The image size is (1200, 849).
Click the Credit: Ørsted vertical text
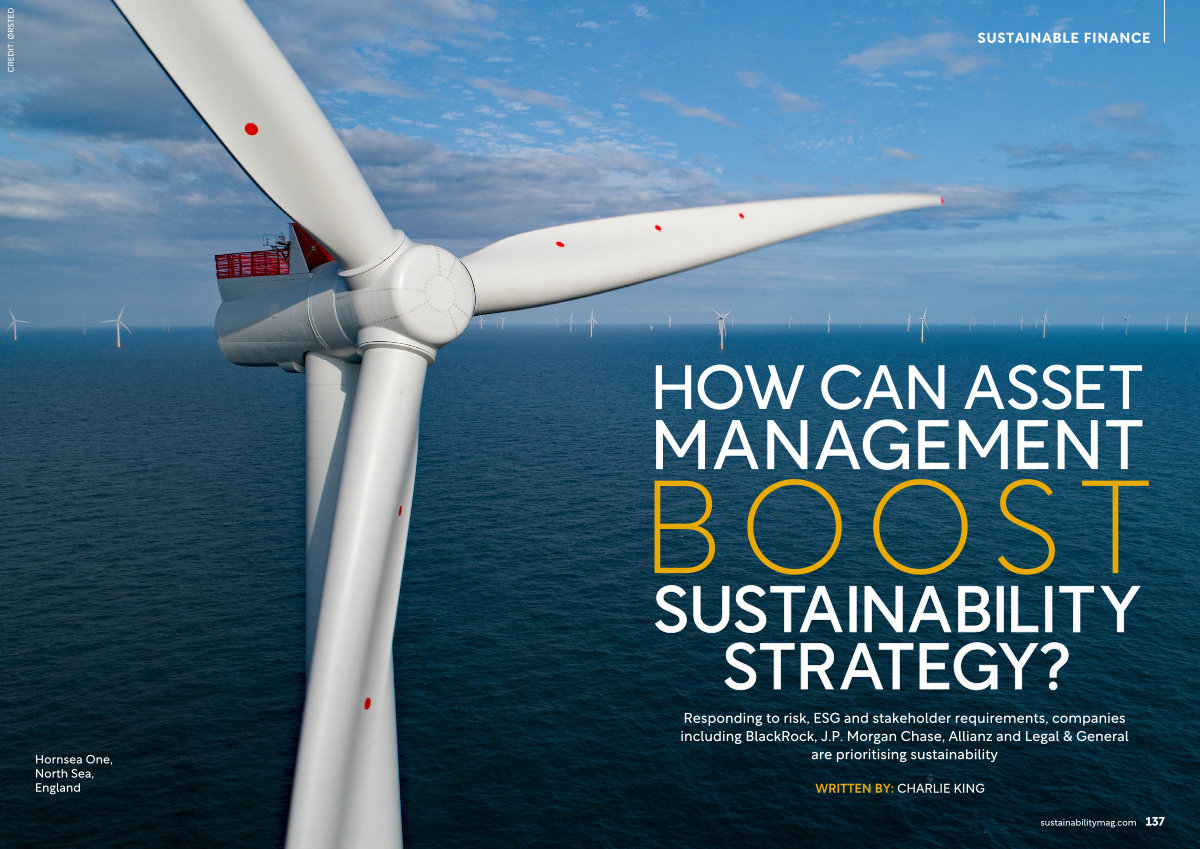click(x=10, y=38)
